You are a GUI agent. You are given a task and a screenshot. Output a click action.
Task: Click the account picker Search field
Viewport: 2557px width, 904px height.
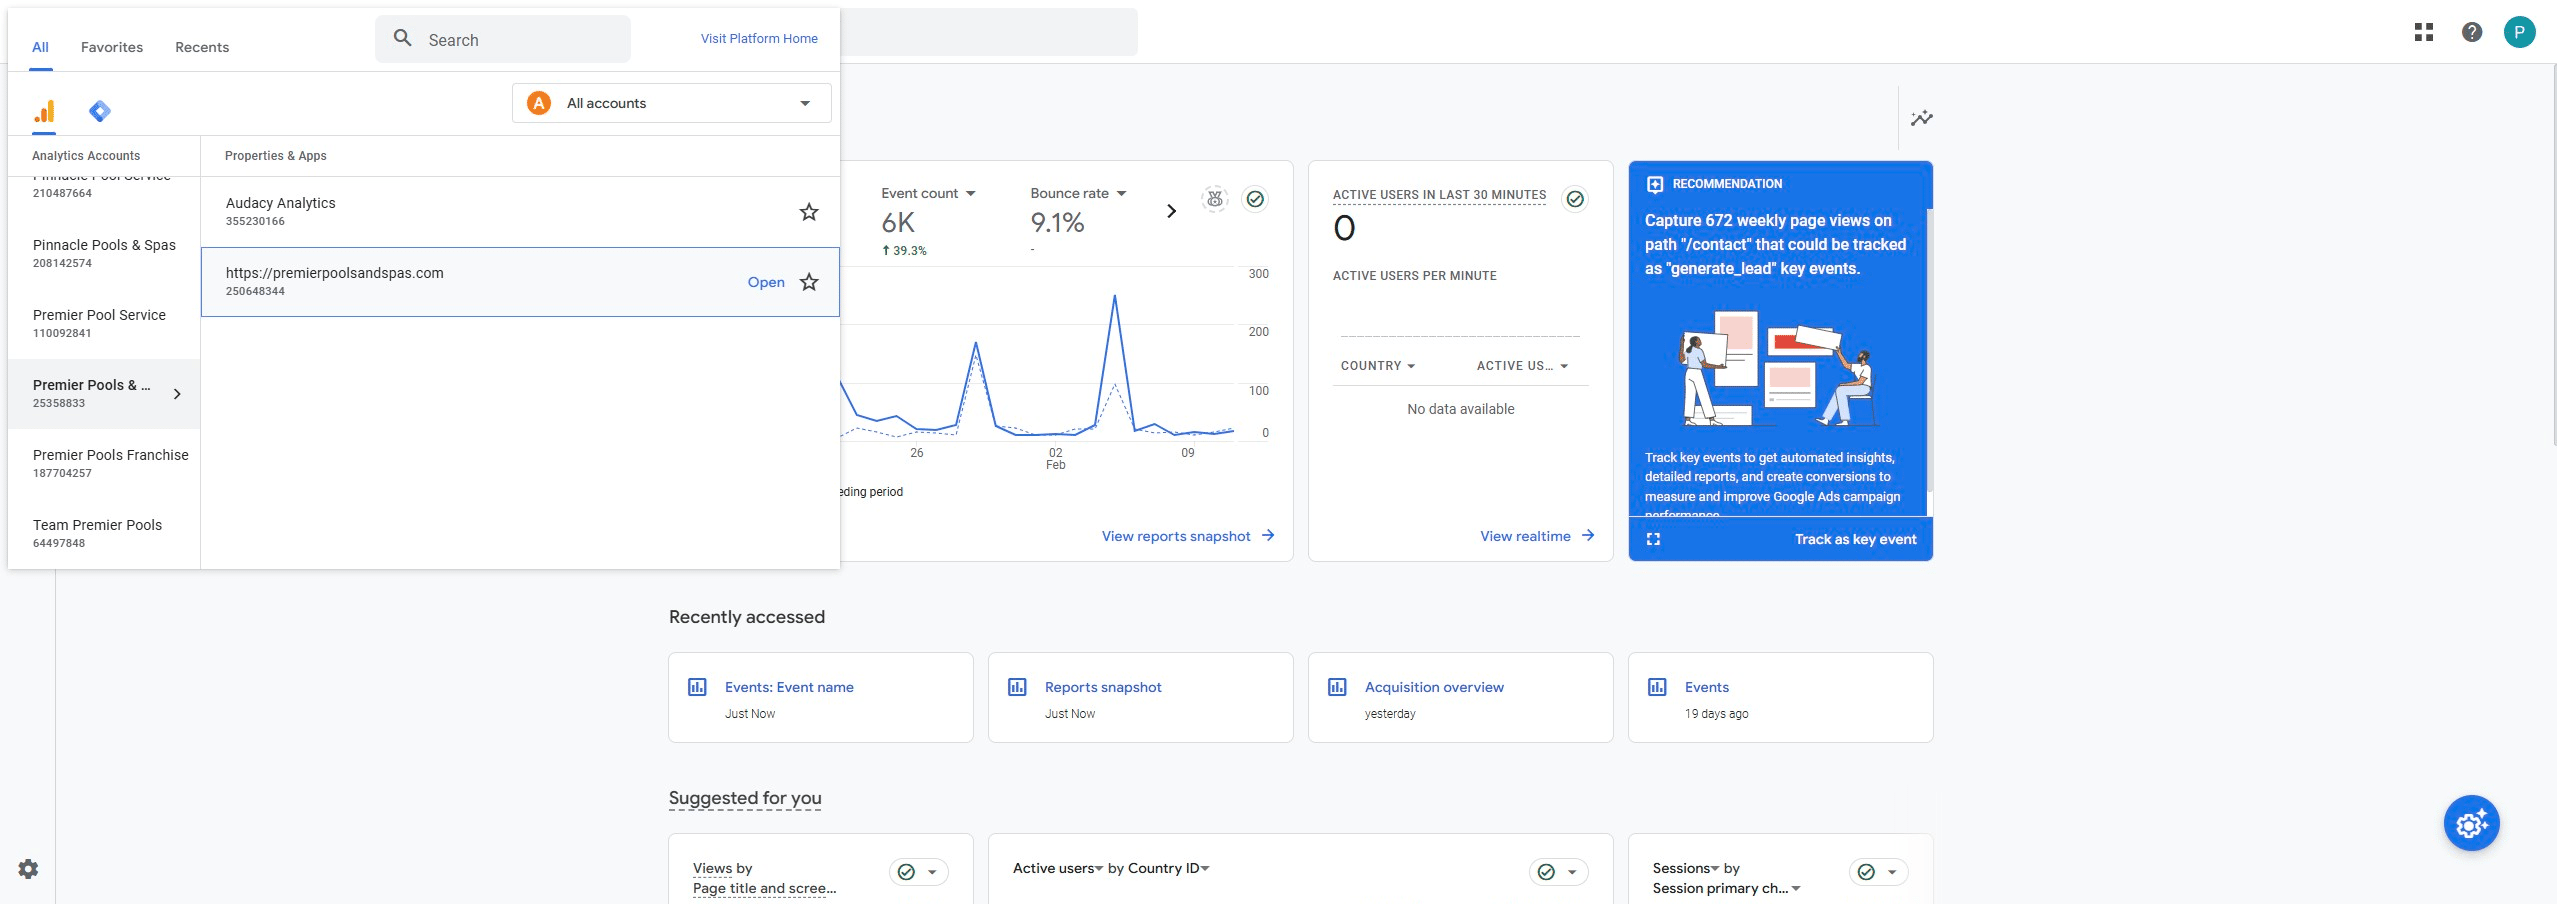503,40
